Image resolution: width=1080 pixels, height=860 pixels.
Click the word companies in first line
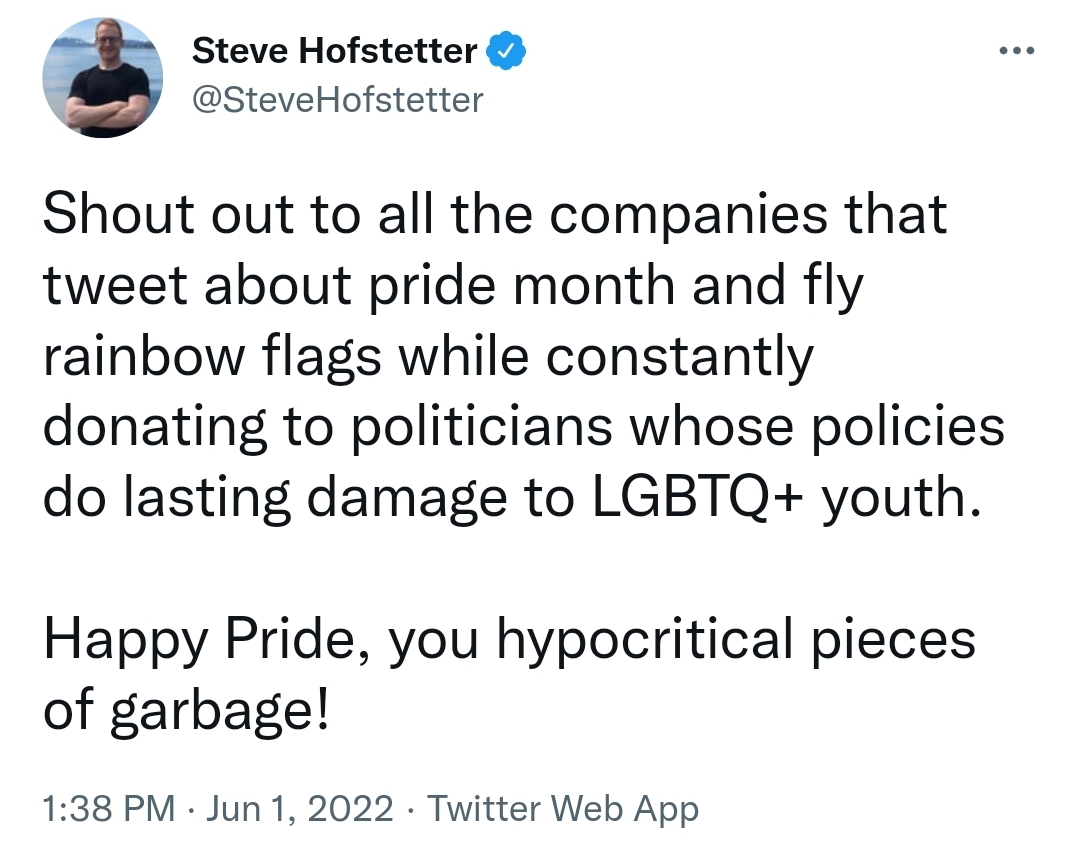688,216
